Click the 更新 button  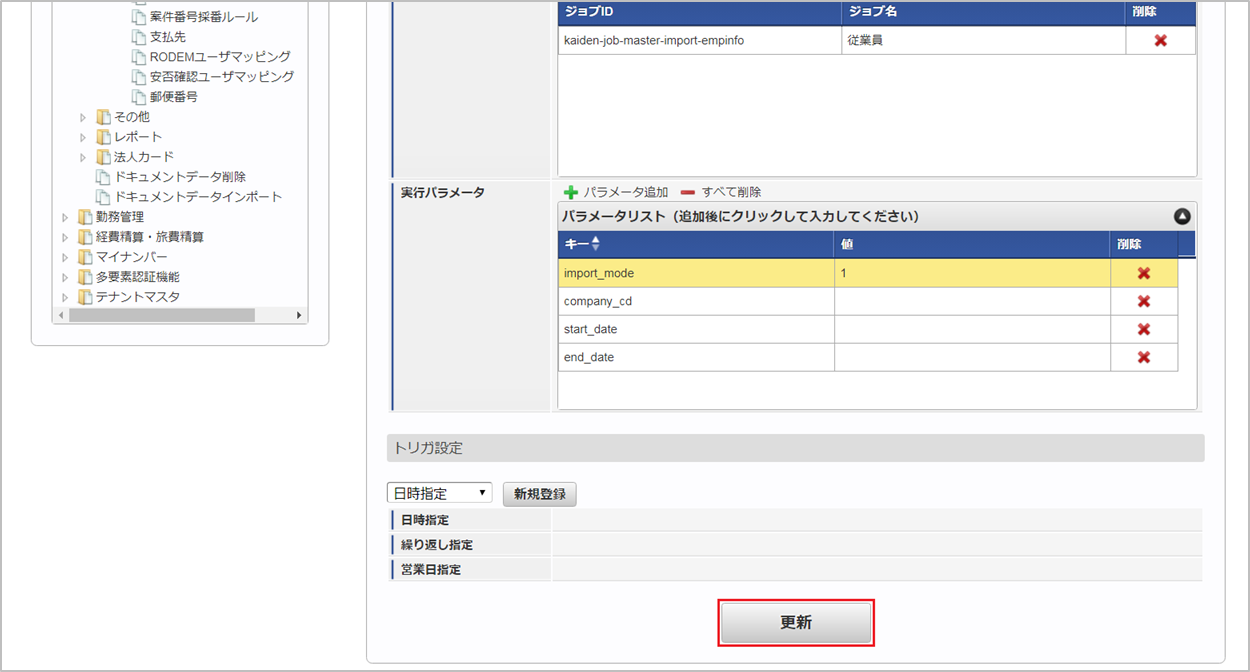click(796, 622)
